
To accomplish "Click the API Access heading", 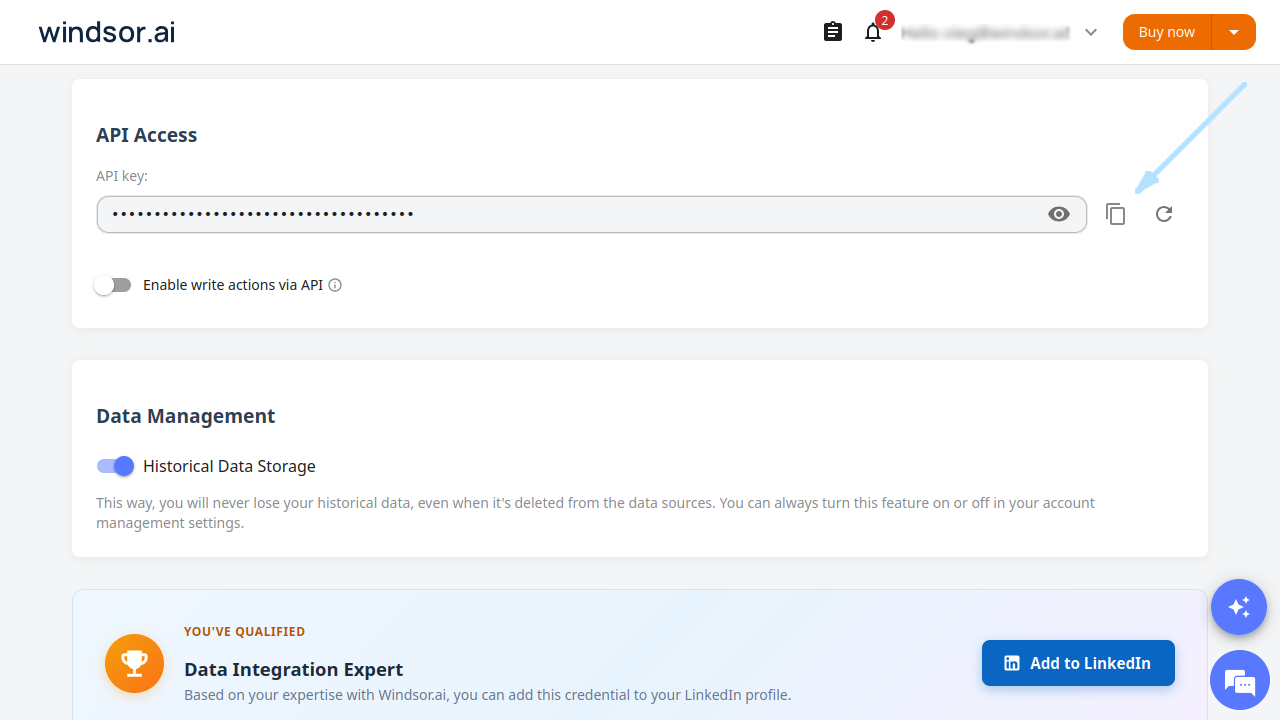I will pos(147,135).
